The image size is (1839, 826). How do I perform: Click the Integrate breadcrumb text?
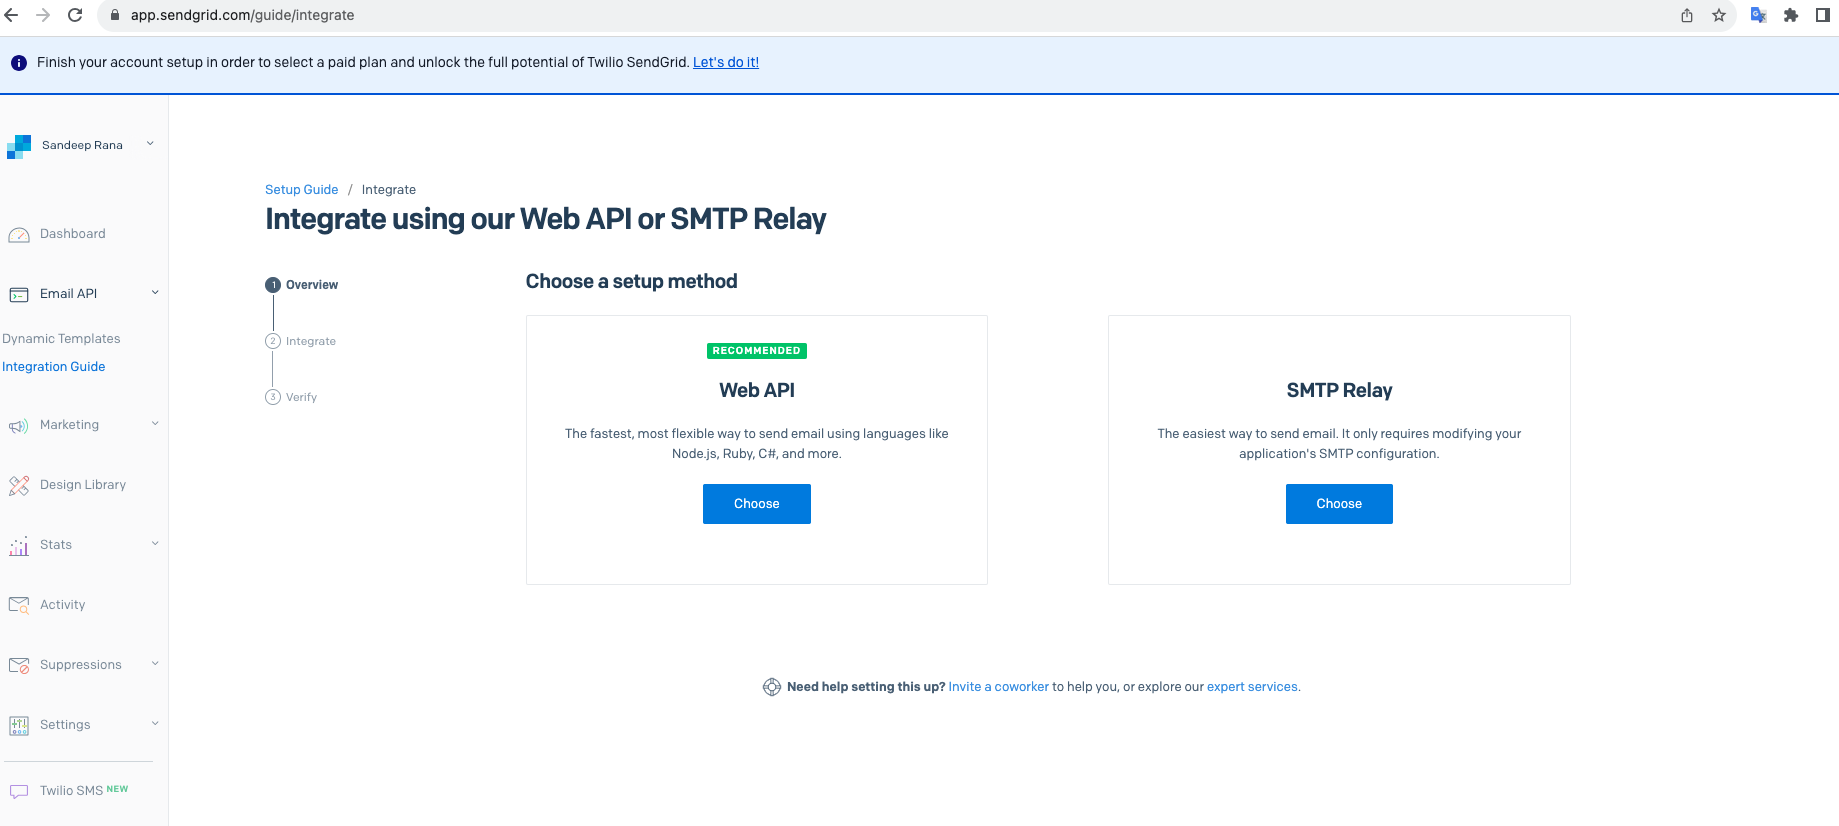pos(389,190)
